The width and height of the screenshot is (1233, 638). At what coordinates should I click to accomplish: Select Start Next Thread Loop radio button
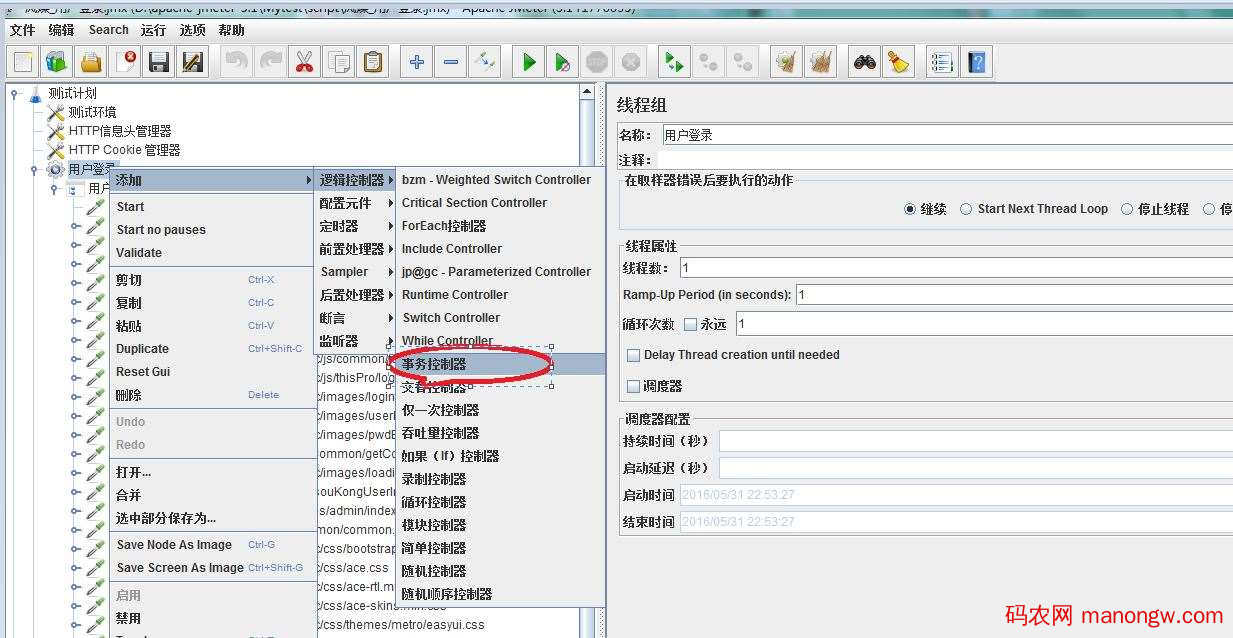click(x=966, y=209)
